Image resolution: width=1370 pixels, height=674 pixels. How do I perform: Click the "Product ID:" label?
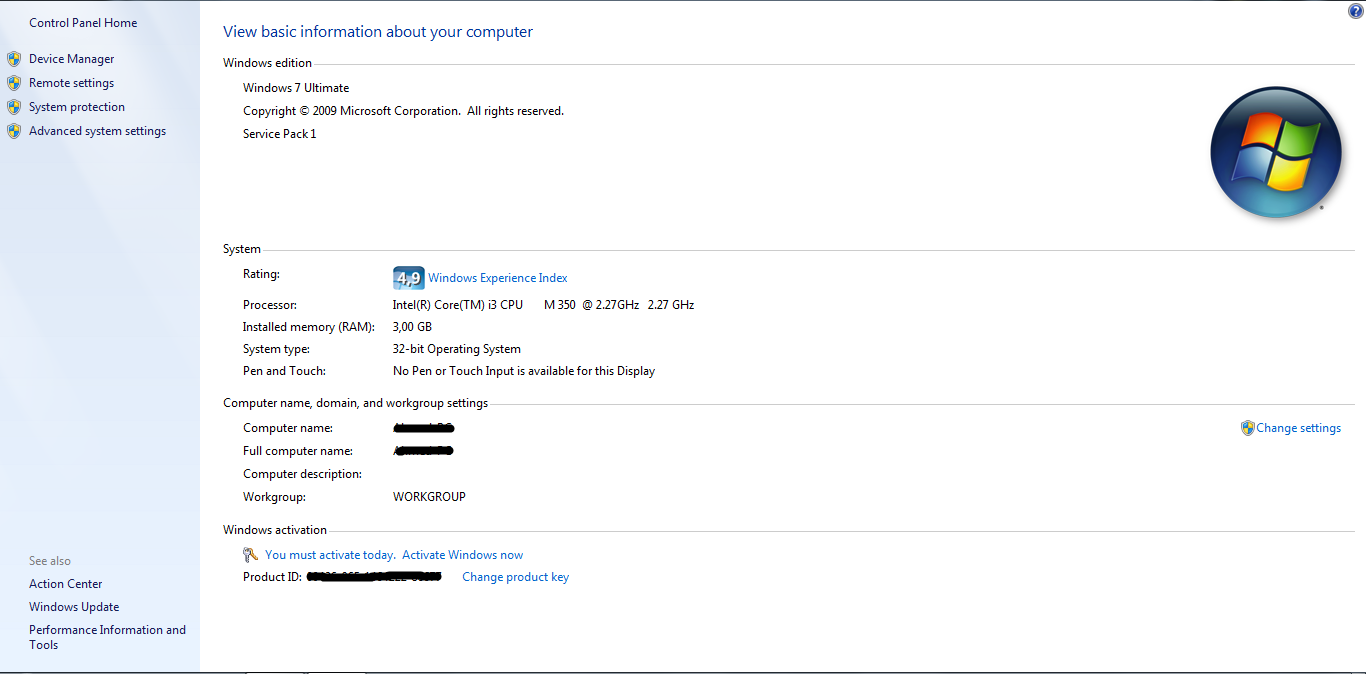pyautogui.click(x=272, y=577)
